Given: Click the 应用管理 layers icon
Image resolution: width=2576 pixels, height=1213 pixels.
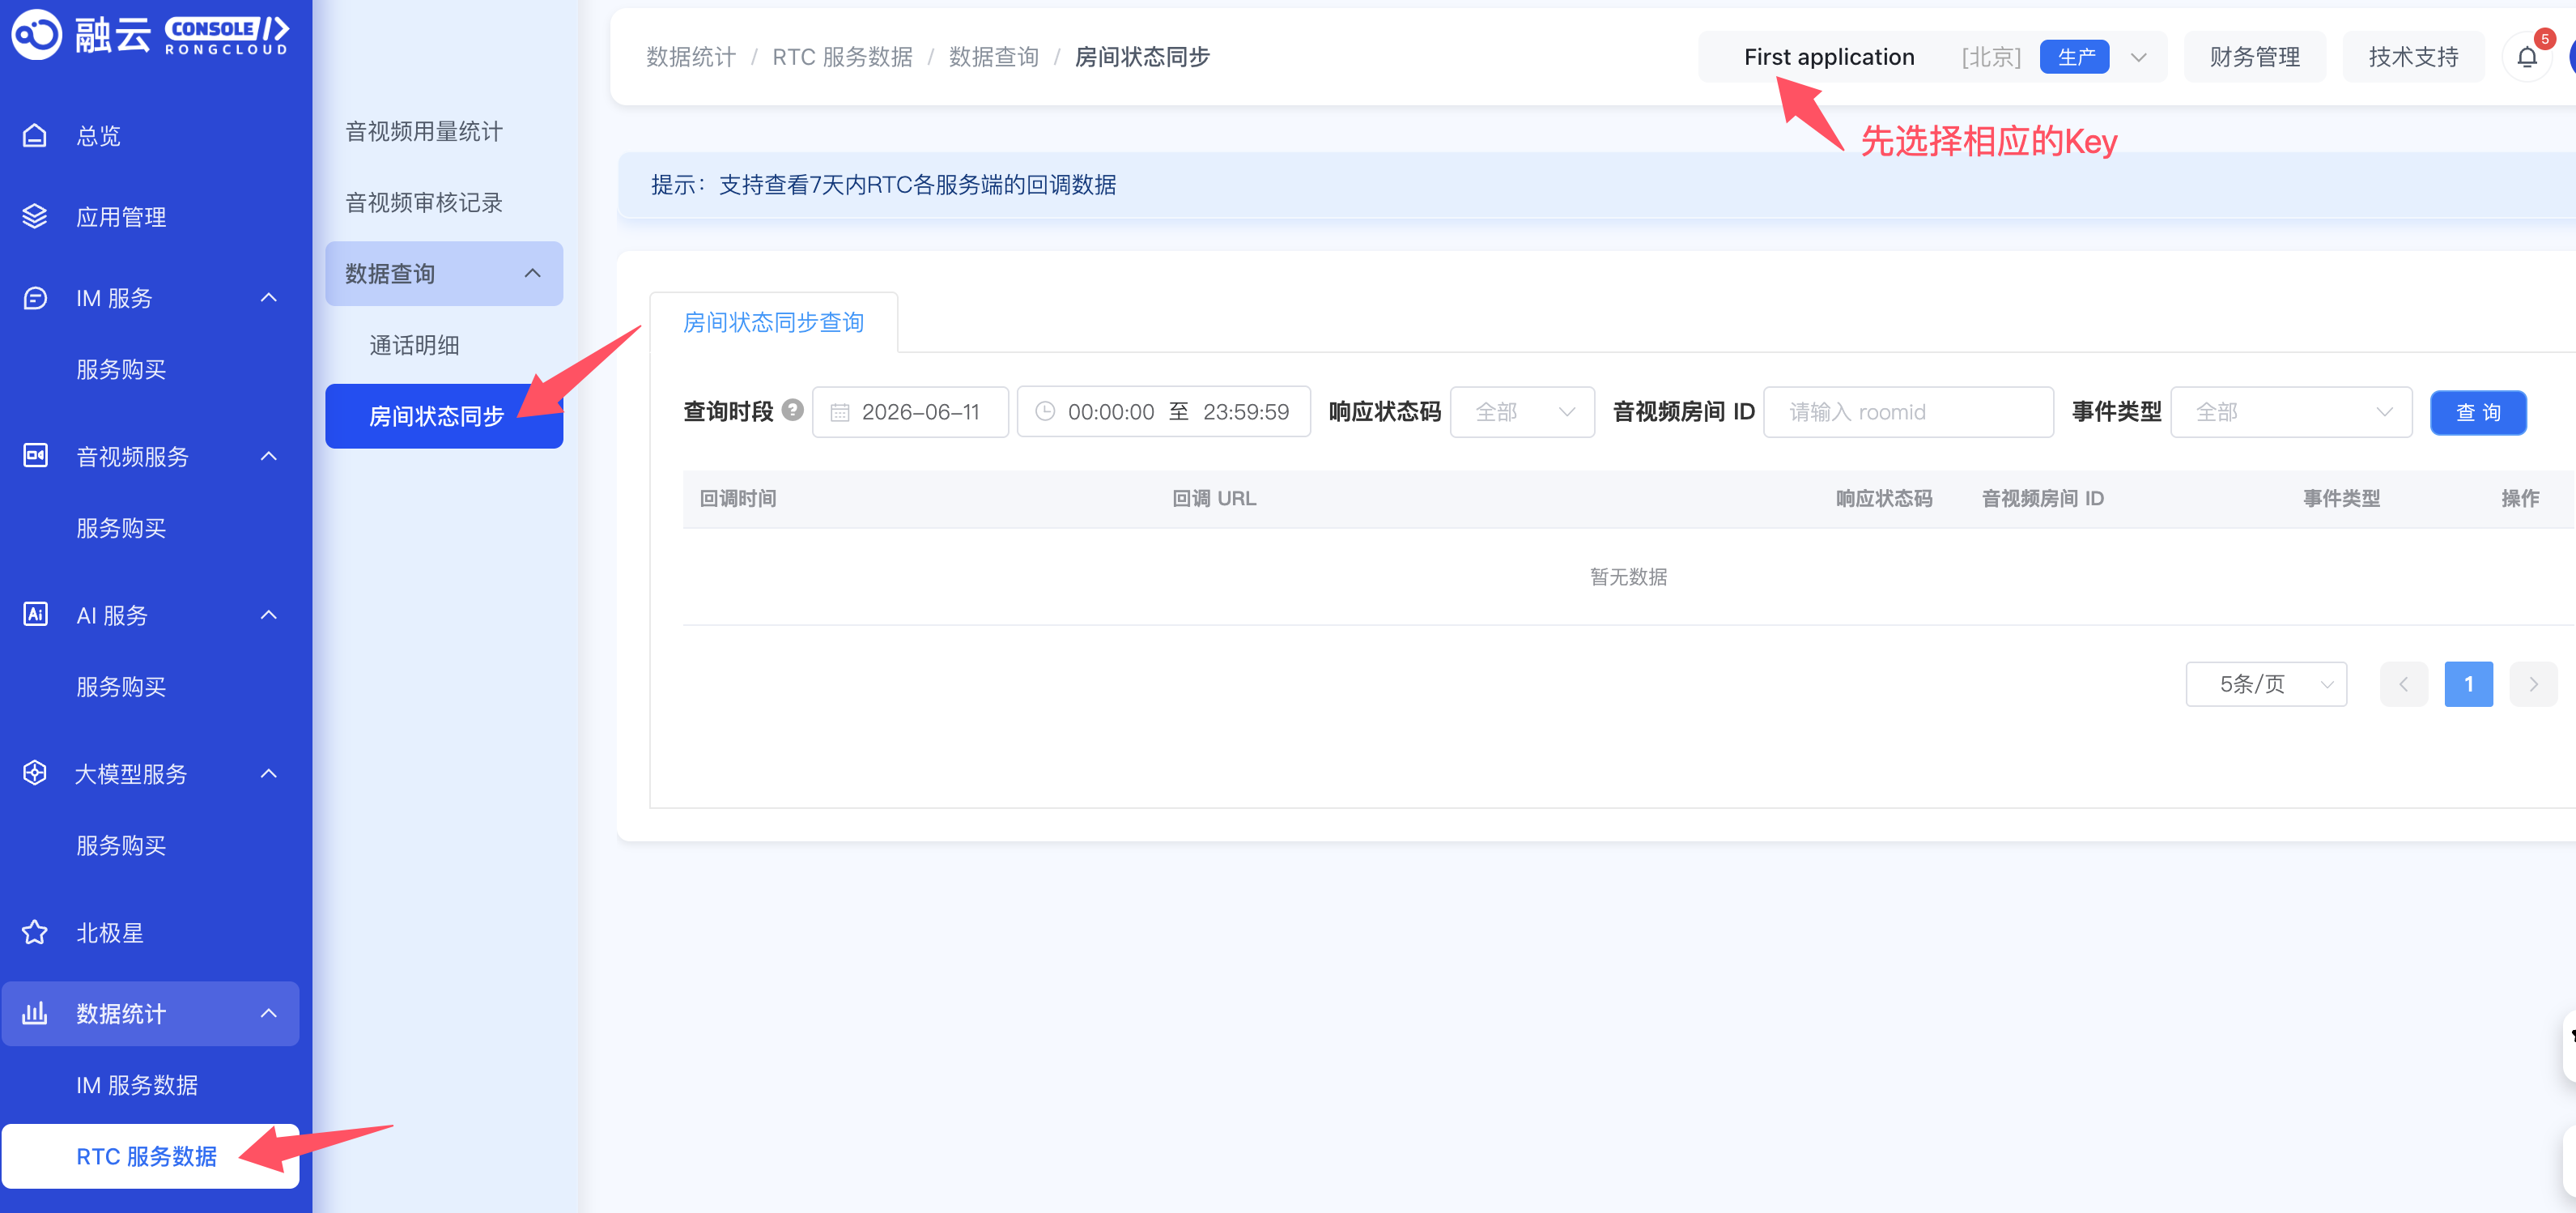Looking at the screenshot, I should pos(35,216).
